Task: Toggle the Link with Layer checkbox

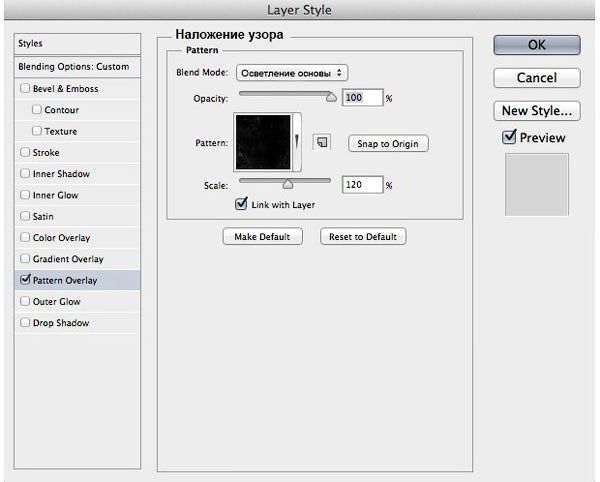Action: point(241,204)
